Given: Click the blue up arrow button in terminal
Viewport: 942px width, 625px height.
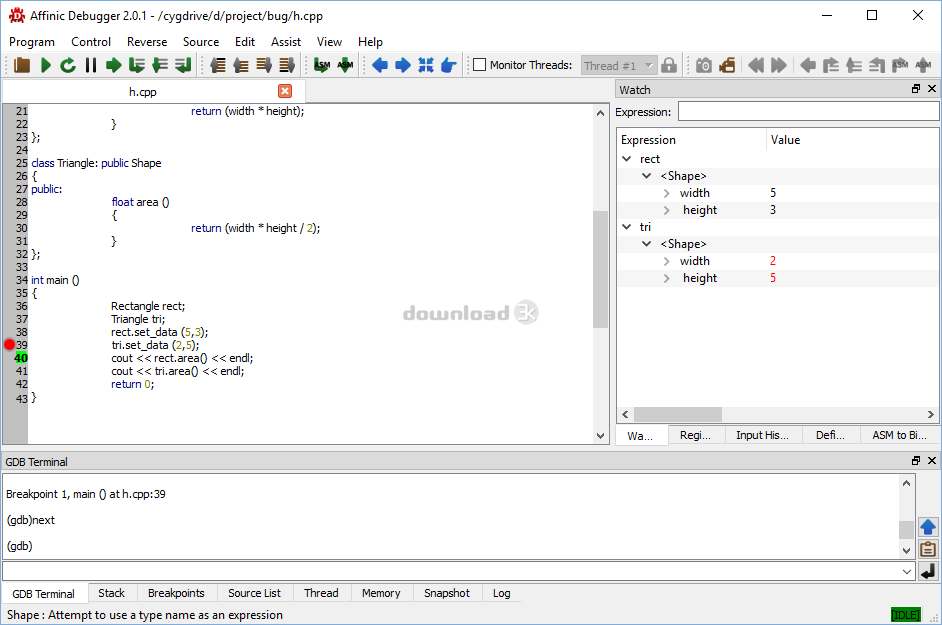Looking at the screenshot, I should tap(927, 527).
